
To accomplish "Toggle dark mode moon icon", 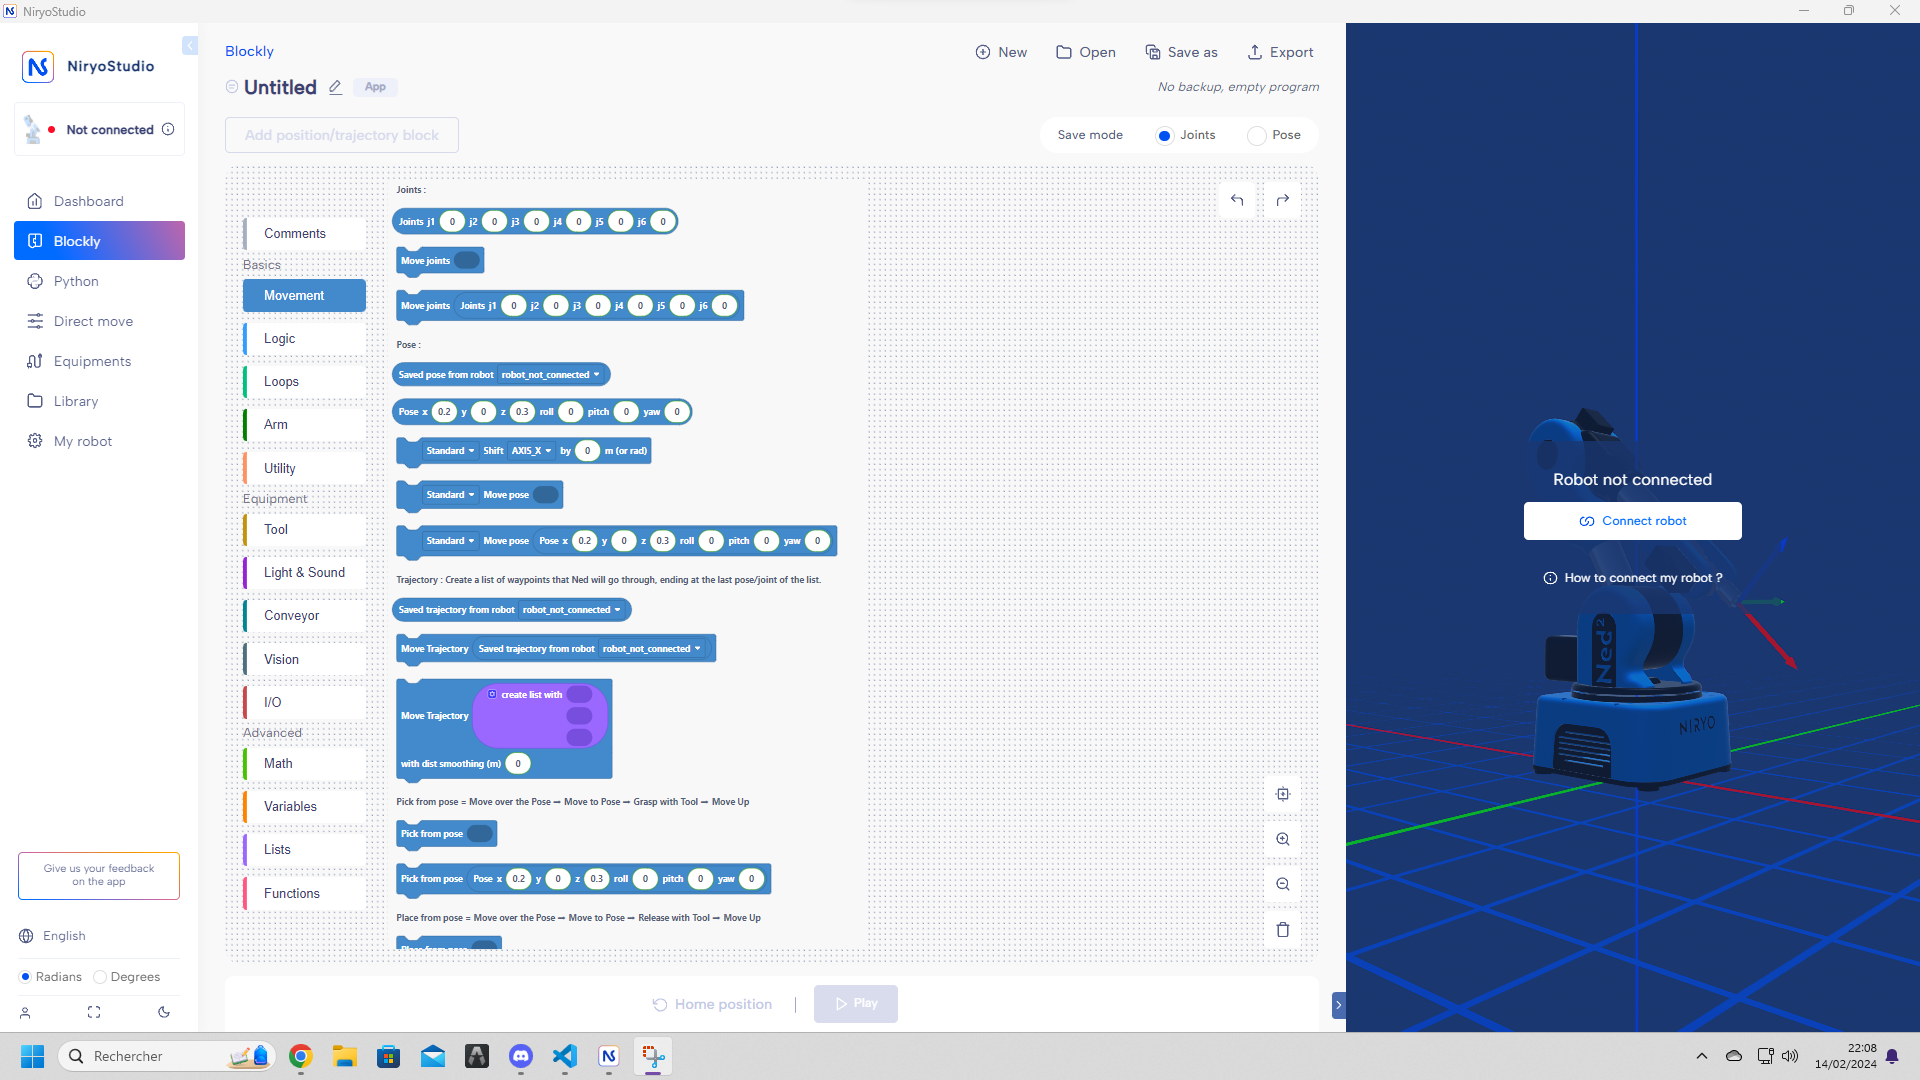I will [164, 1012].
